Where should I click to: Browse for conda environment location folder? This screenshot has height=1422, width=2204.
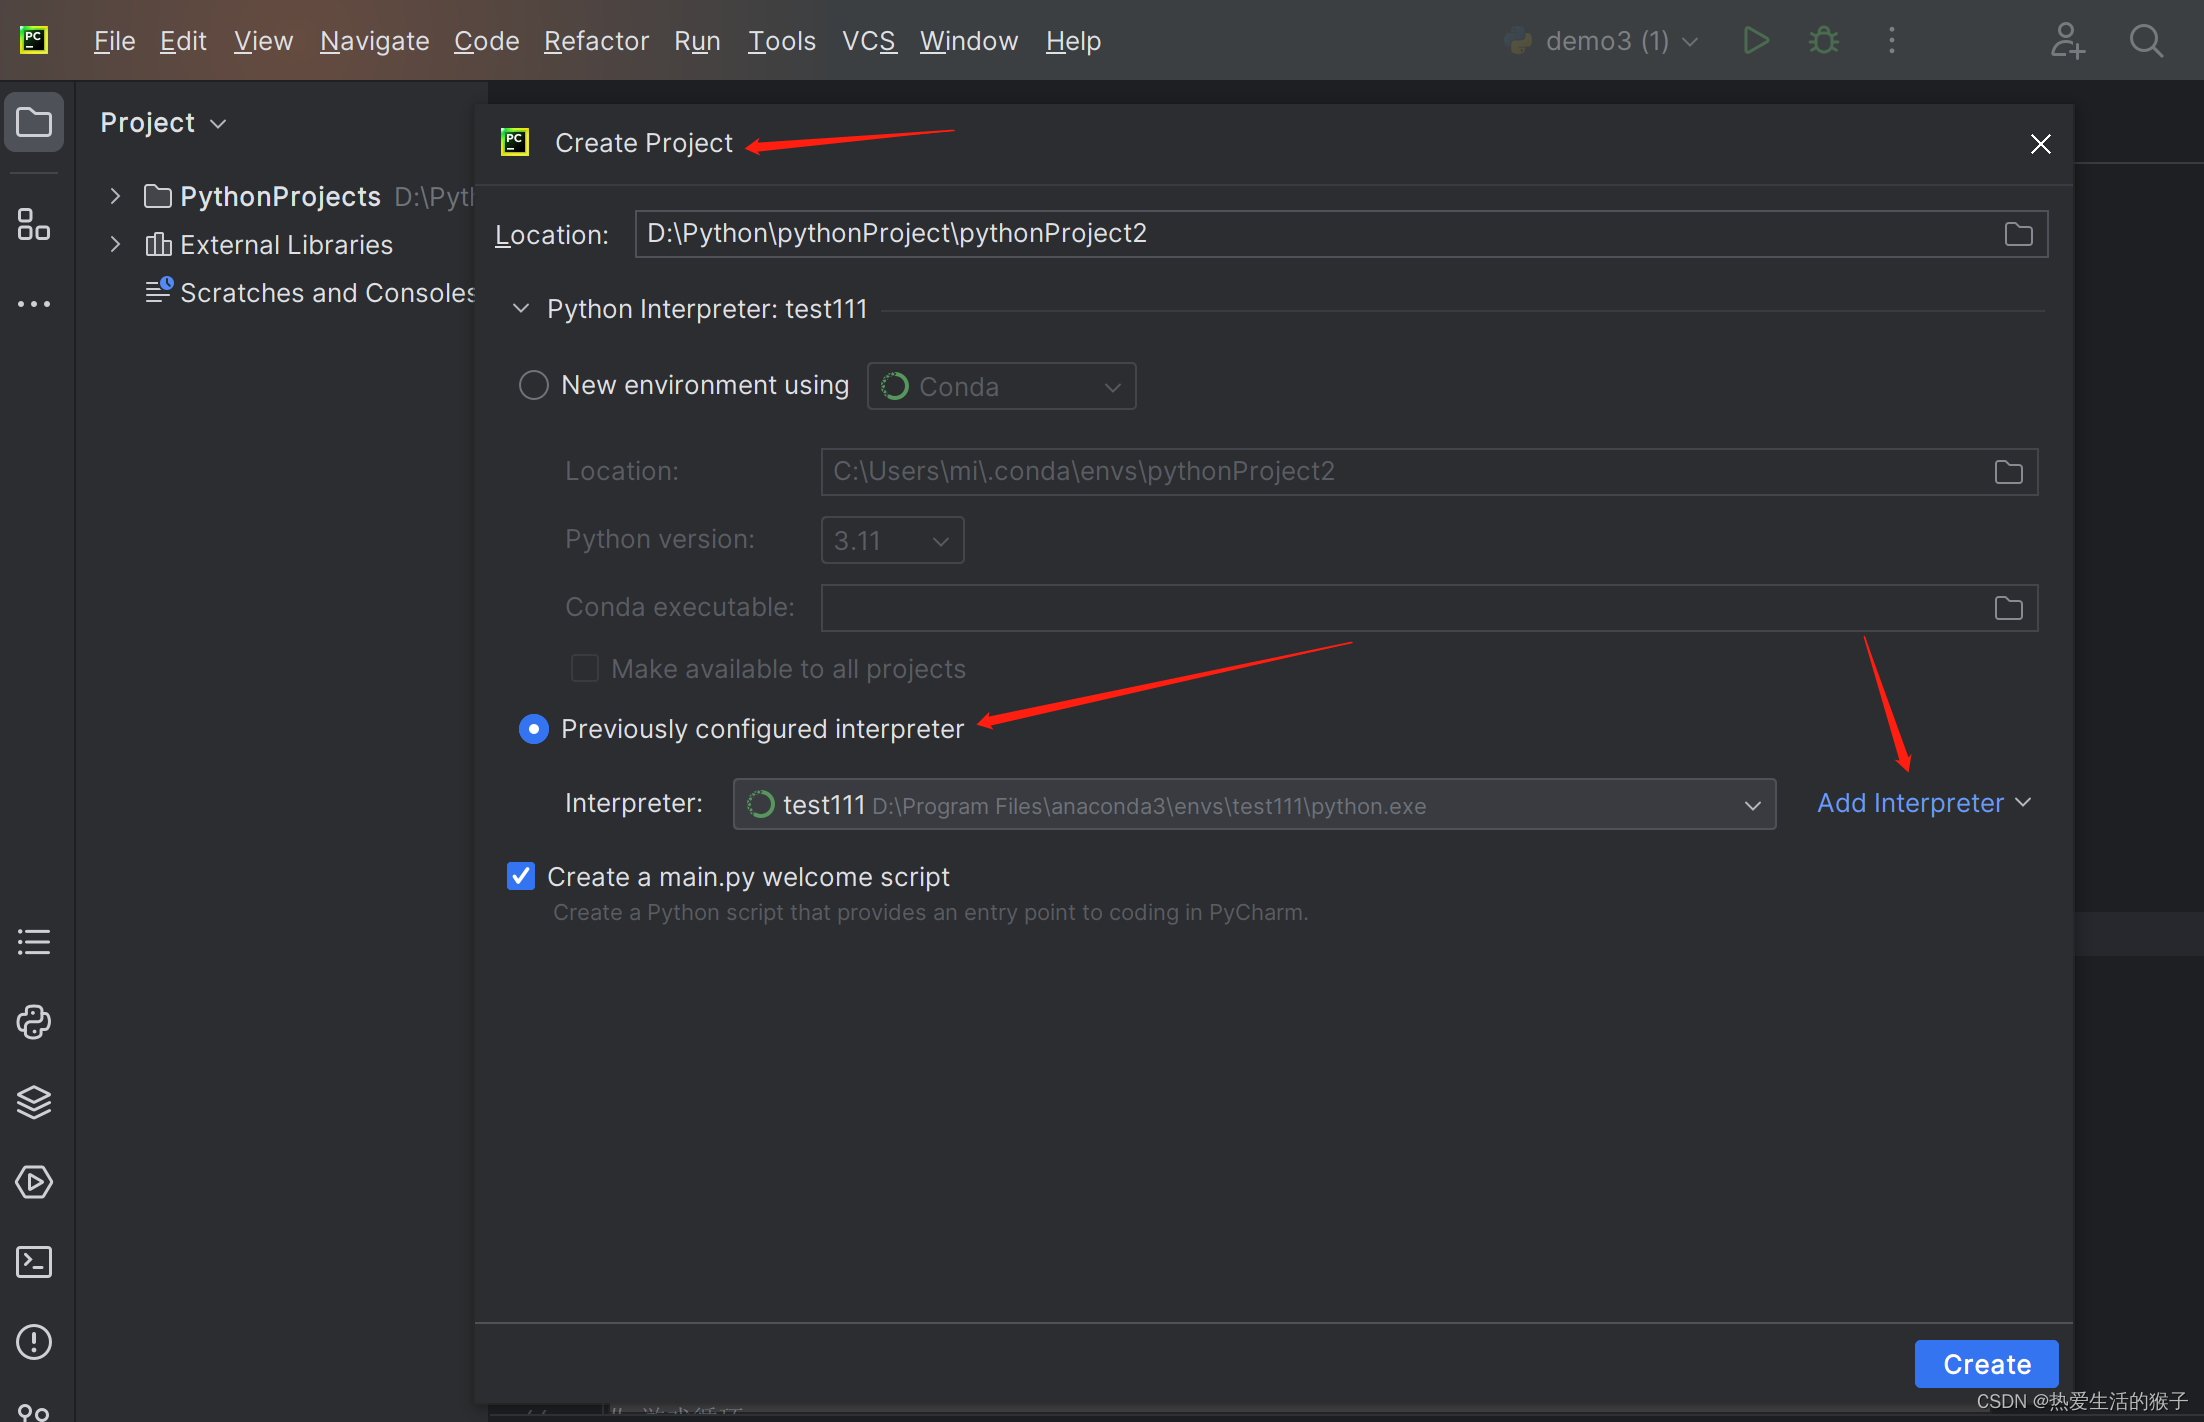point(2009,472)
